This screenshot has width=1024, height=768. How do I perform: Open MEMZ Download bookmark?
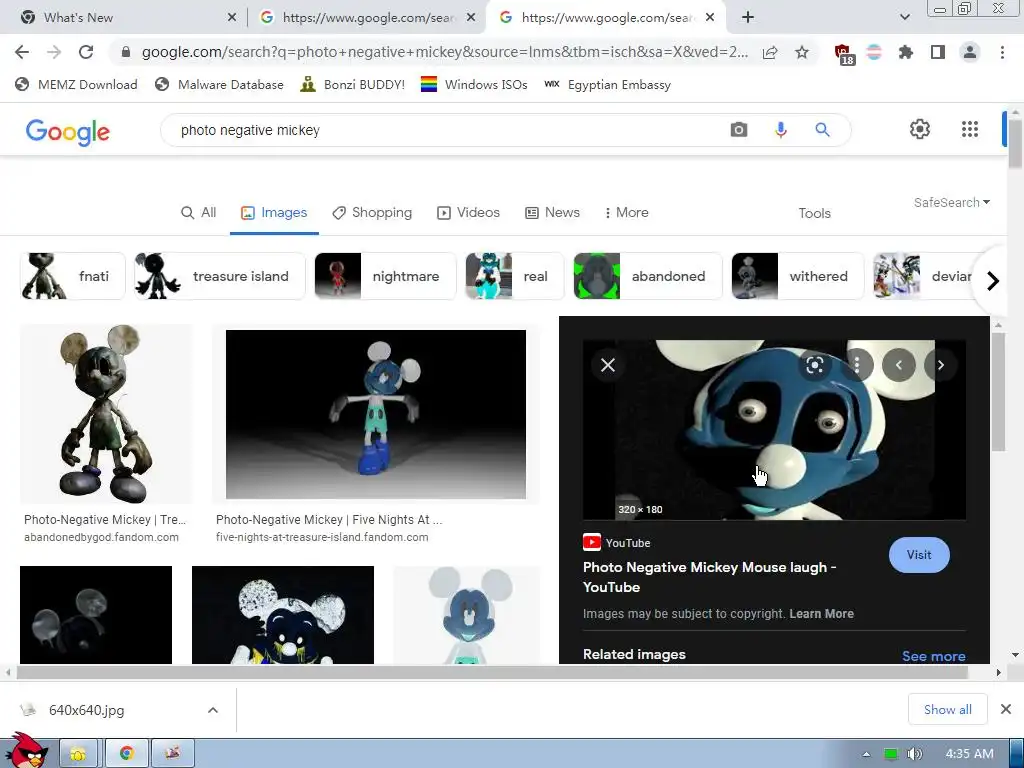click(76, 84)
